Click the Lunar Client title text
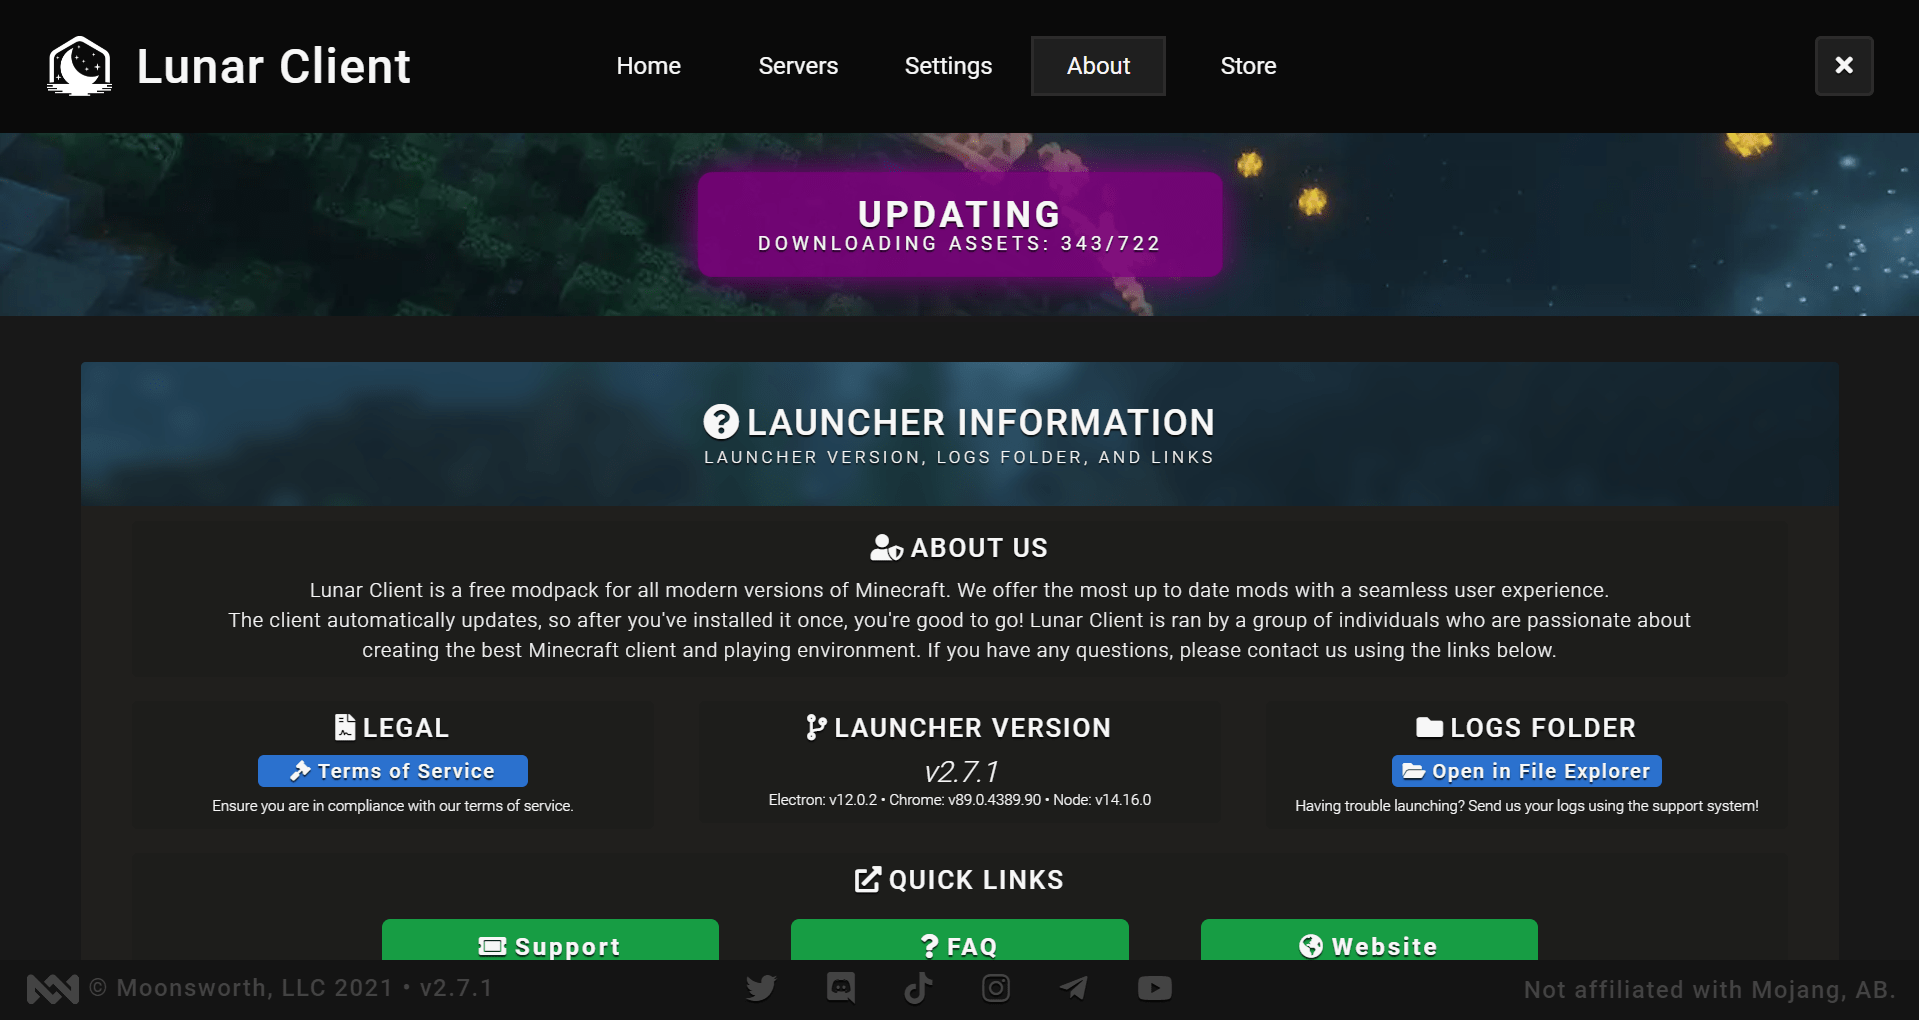Screen dimensions: 1919x1020 click(x=274, y=67)
